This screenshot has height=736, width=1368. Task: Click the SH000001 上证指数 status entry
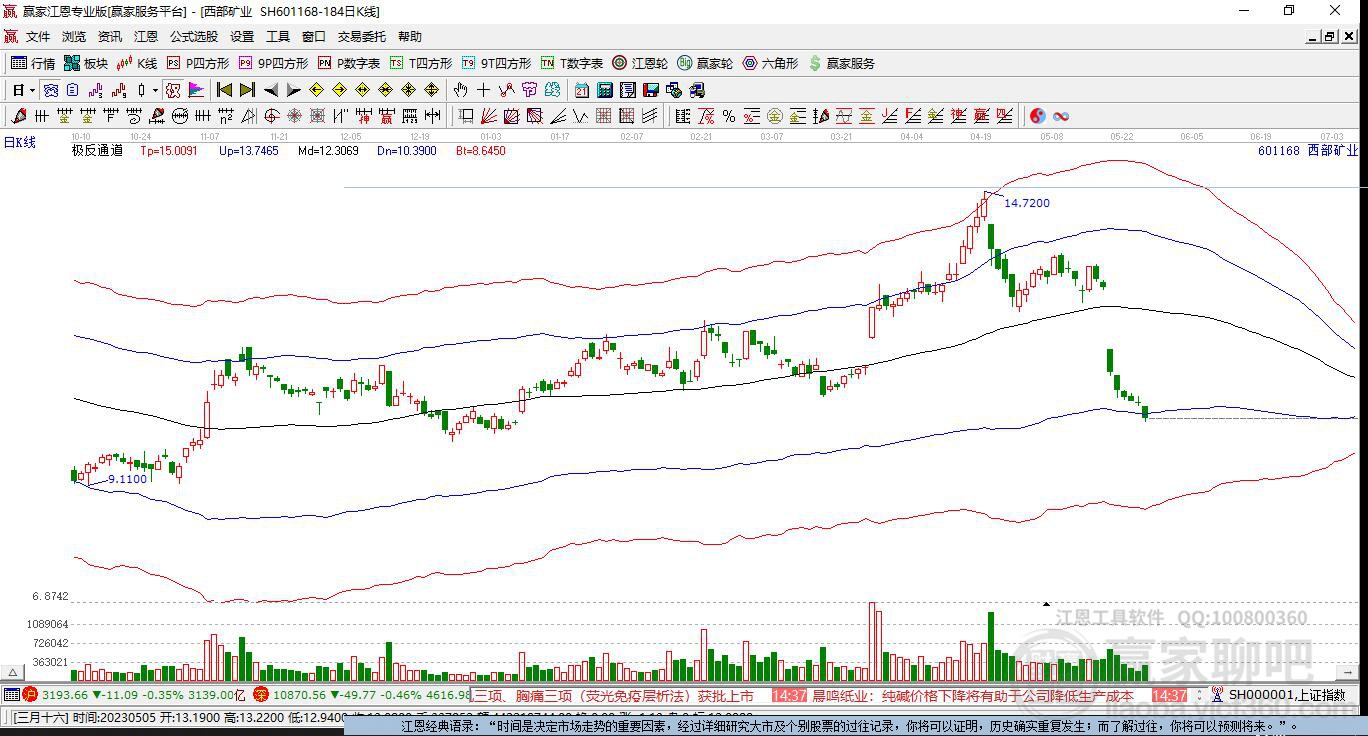click(1287, 695)
